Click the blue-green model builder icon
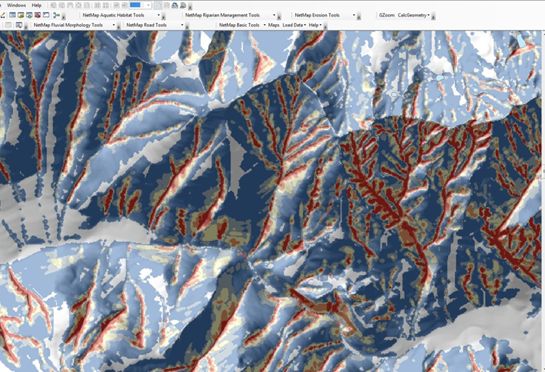The image size is (545, 372). click(56, 15)
